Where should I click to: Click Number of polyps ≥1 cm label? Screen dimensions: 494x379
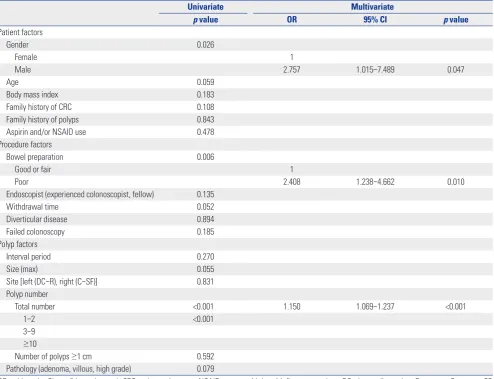point(53,357)
